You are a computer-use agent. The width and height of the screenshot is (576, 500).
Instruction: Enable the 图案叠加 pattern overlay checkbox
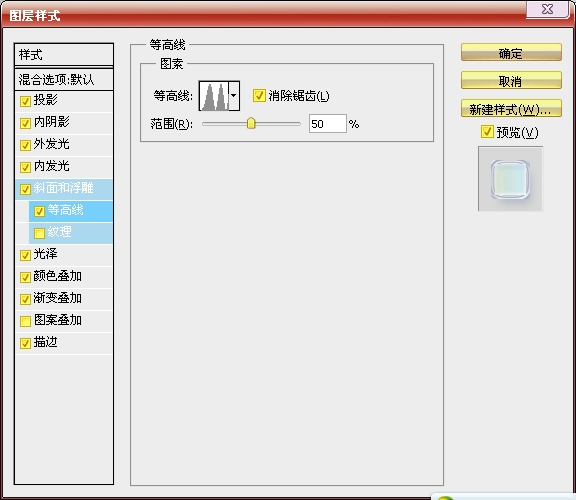point(25,321)
